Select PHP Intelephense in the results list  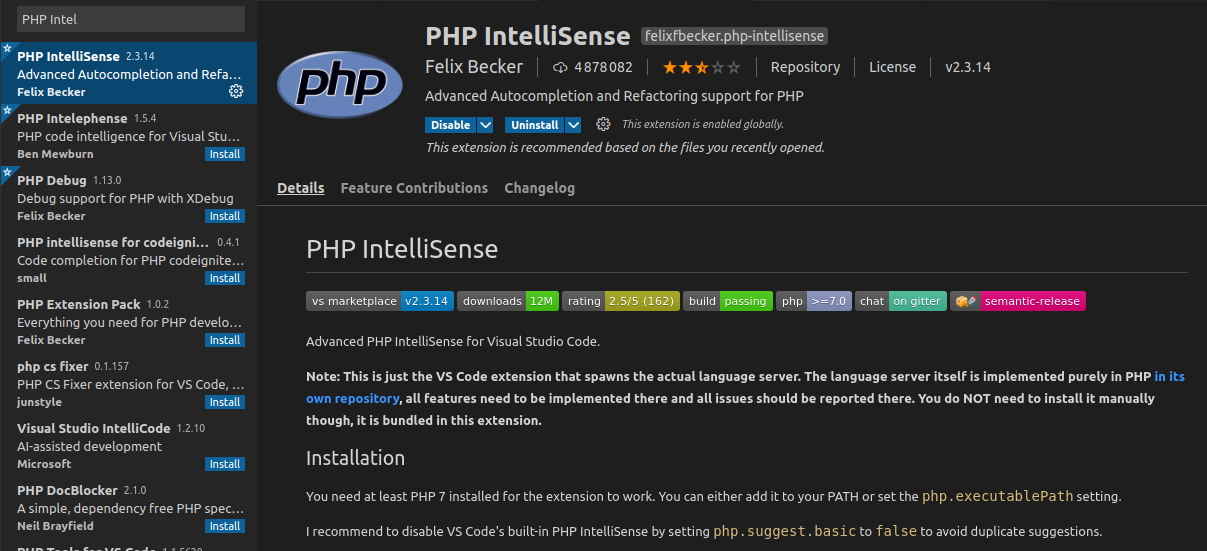pos(128,135)
